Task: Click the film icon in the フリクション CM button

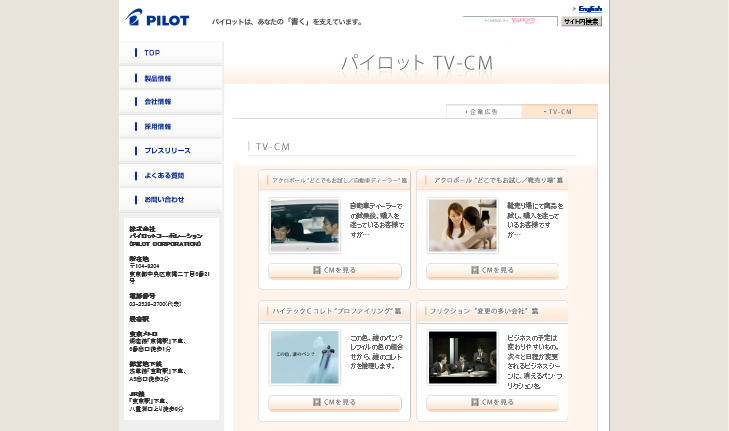Action: pyautogui.click(x=475, y=402)
